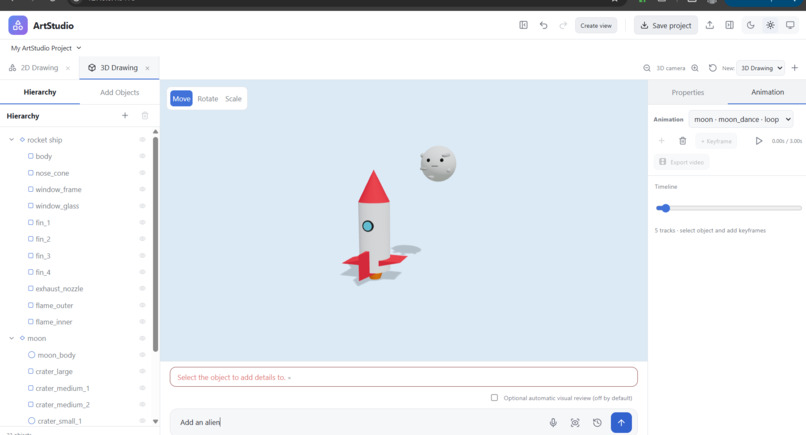Enable optional automatic visual review checkbox
Image resolution: width=806 pixels, height=435 pixels.
[x=494, y=397]
